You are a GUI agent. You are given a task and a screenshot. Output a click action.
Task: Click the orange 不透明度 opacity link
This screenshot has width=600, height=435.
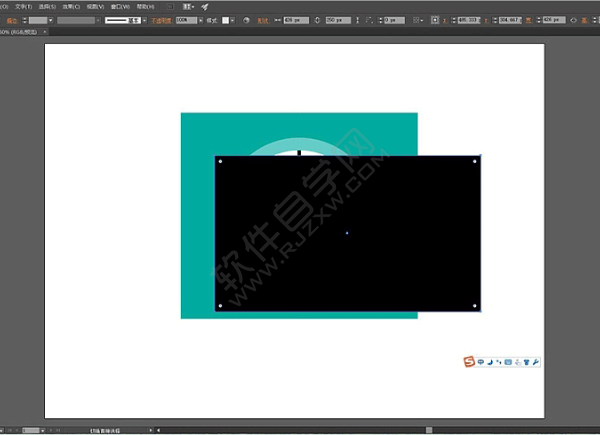coord(161,21)
